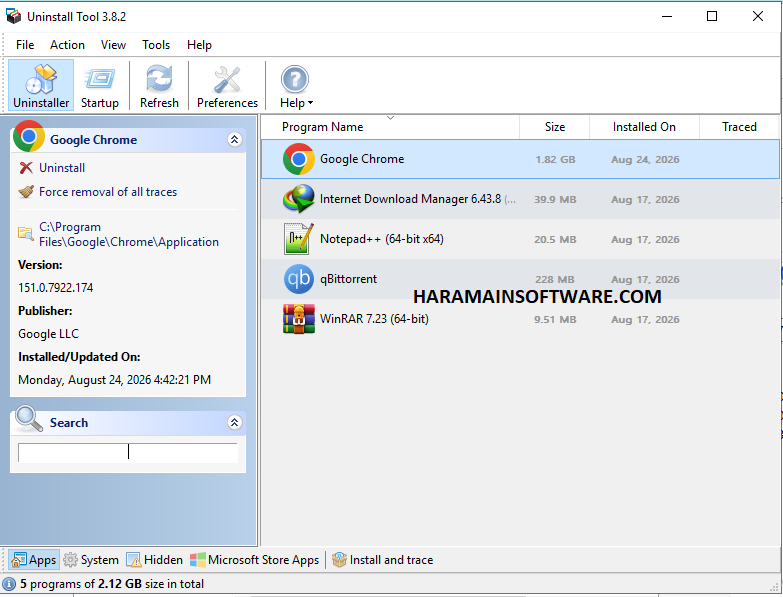The height and width of the screenshot is (597, 783).
Task: Open the Preferences tool
Action: (227, 85)
